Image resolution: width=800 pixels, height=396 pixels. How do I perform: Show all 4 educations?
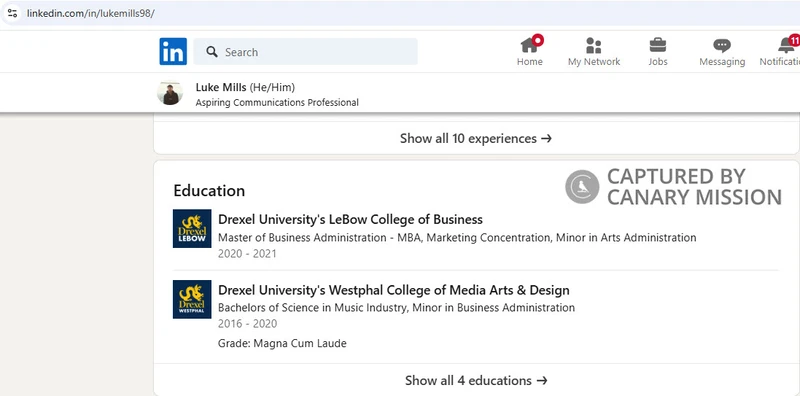click(476, 380)
